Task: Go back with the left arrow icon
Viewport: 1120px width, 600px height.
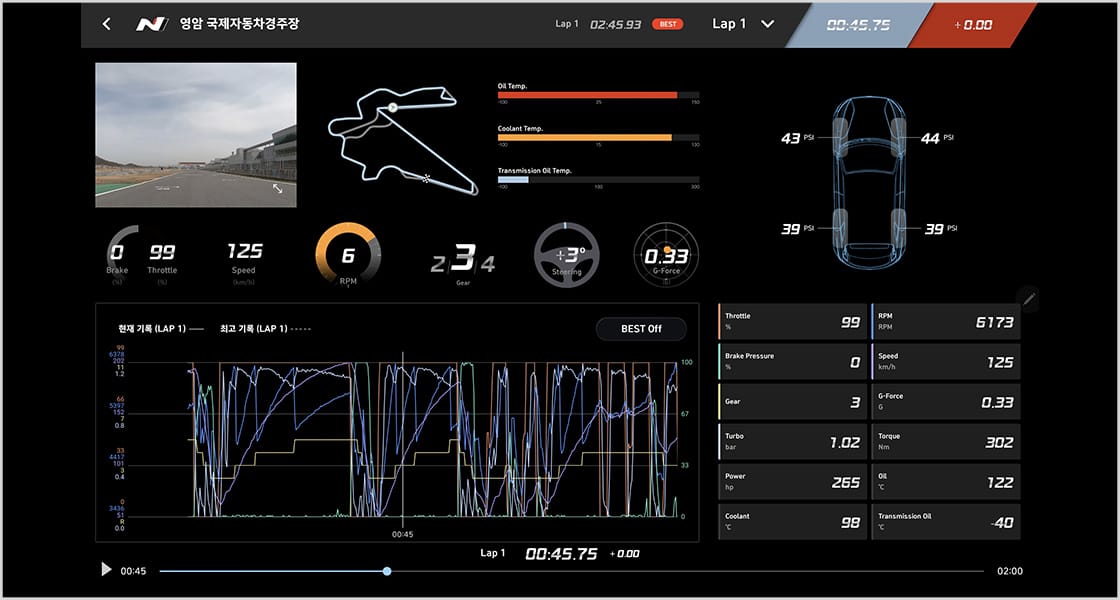Action: (106, 24)
